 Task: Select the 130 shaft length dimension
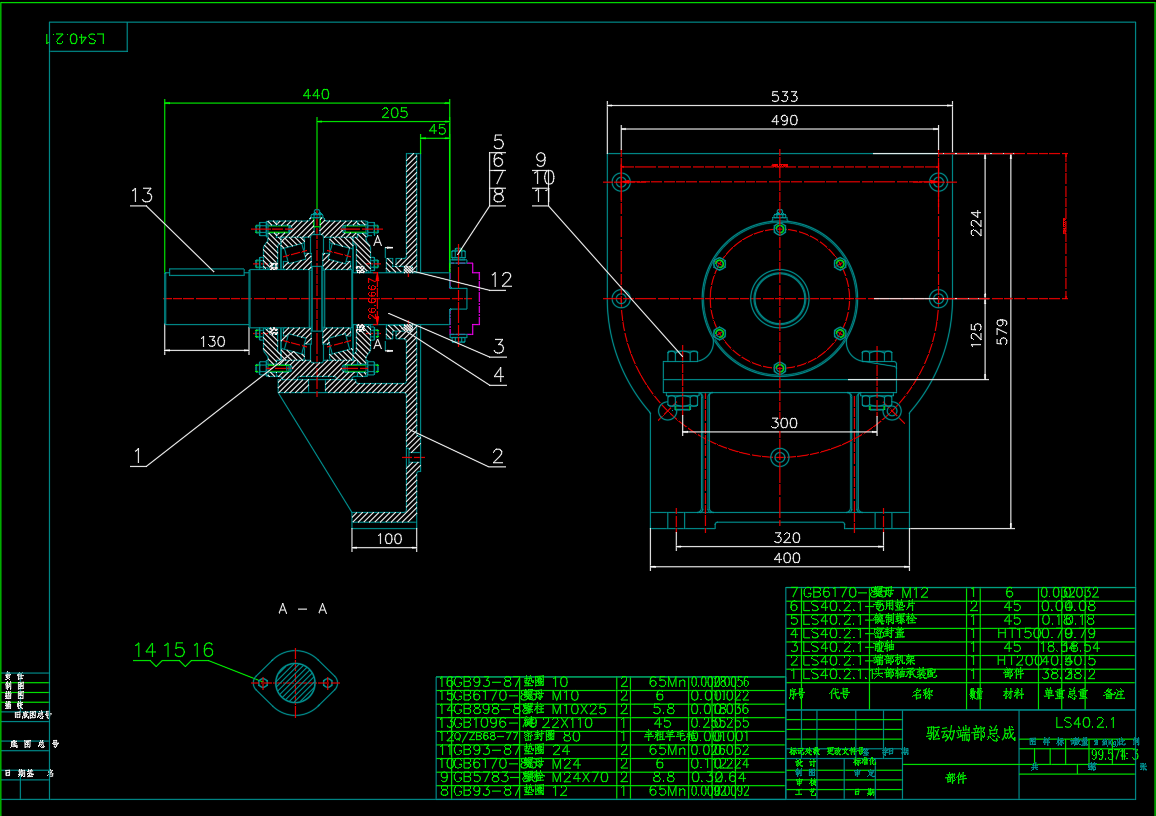click(211, 342)
